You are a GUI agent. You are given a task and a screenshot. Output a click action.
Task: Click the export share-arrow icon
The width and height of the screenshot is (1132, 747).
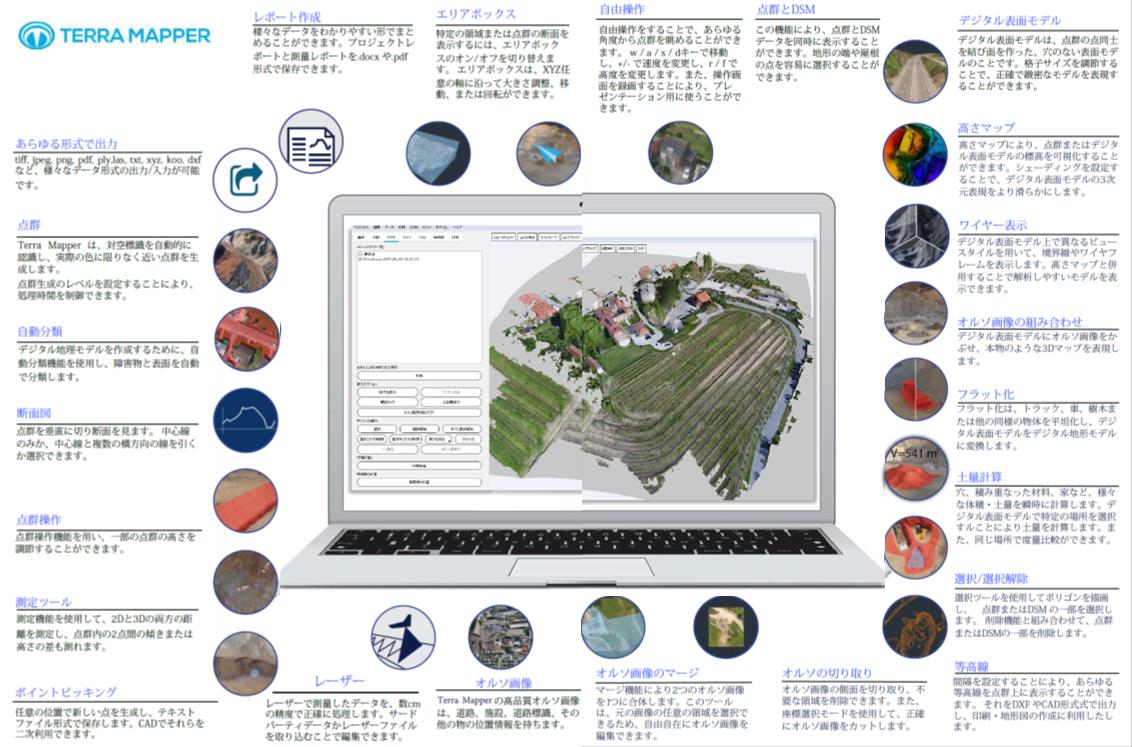pyautogui.click(x=245, y=180)
